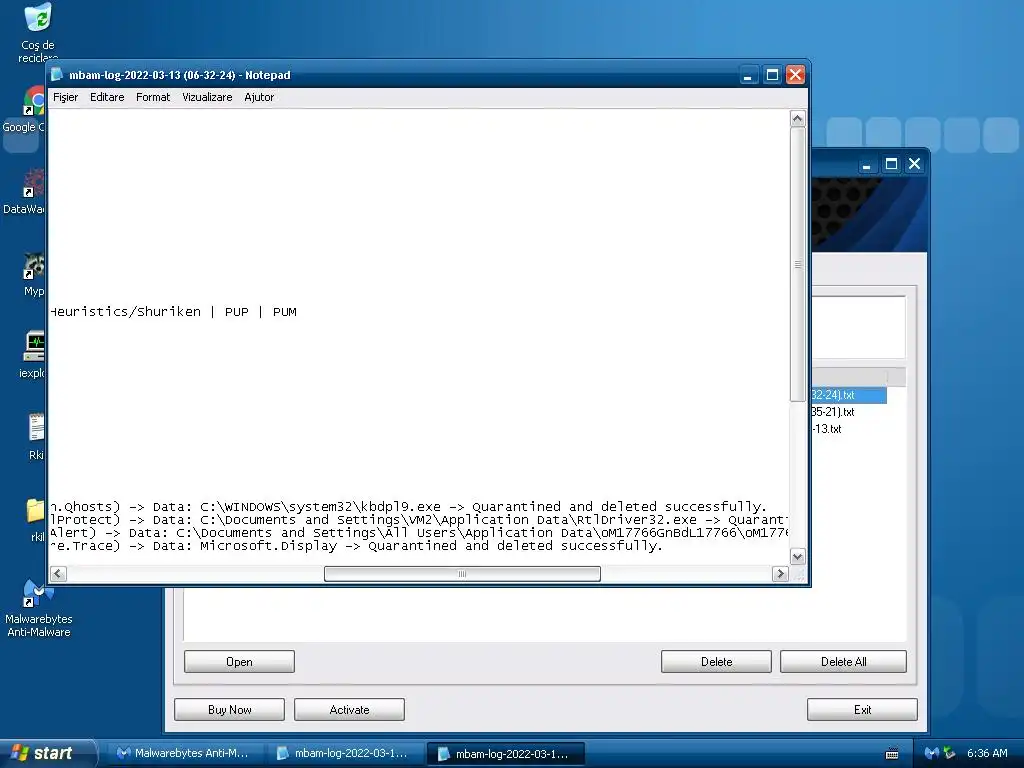The width and height of the screenshot is (1024, 768).
Task: Close the Malwarebytes window
Action: tap(914, 165)
